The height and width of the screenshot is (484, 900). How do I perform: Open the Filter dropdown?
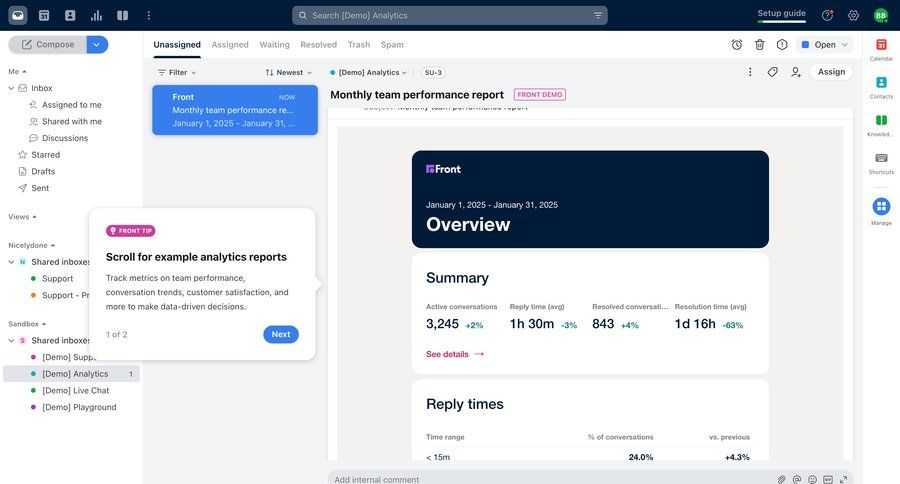click(x=177, y=72)
